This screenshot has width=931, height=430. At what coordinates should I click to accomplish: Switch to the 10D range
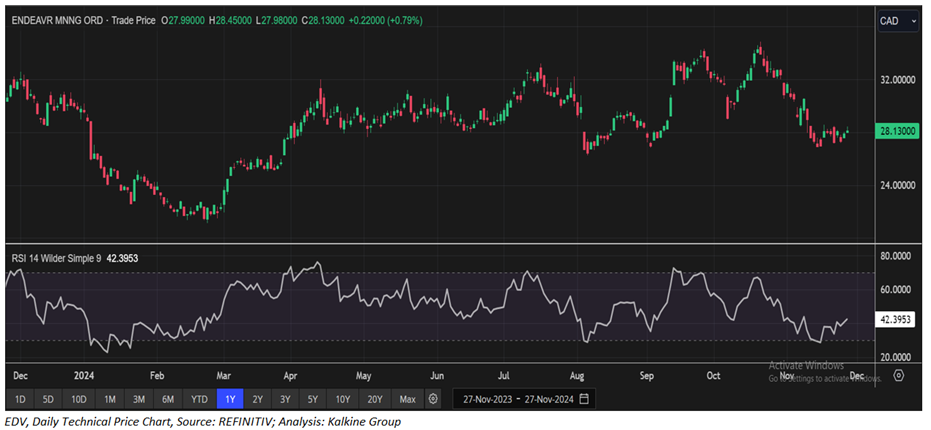[x=79, y=399]
